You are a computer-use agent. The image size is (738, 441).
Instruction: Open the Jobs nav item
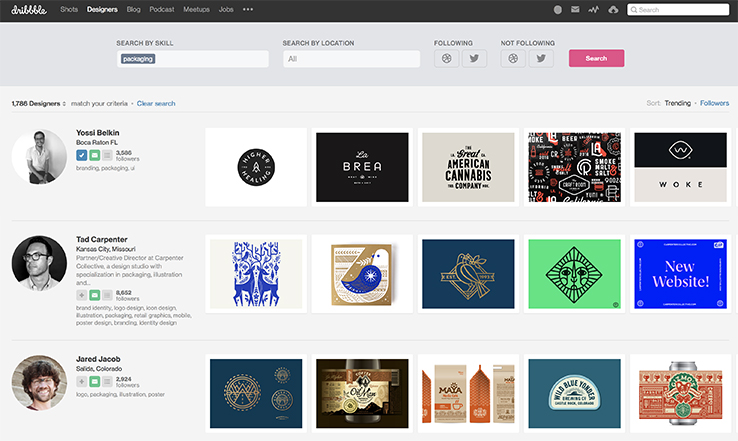[x=226, y=9]
